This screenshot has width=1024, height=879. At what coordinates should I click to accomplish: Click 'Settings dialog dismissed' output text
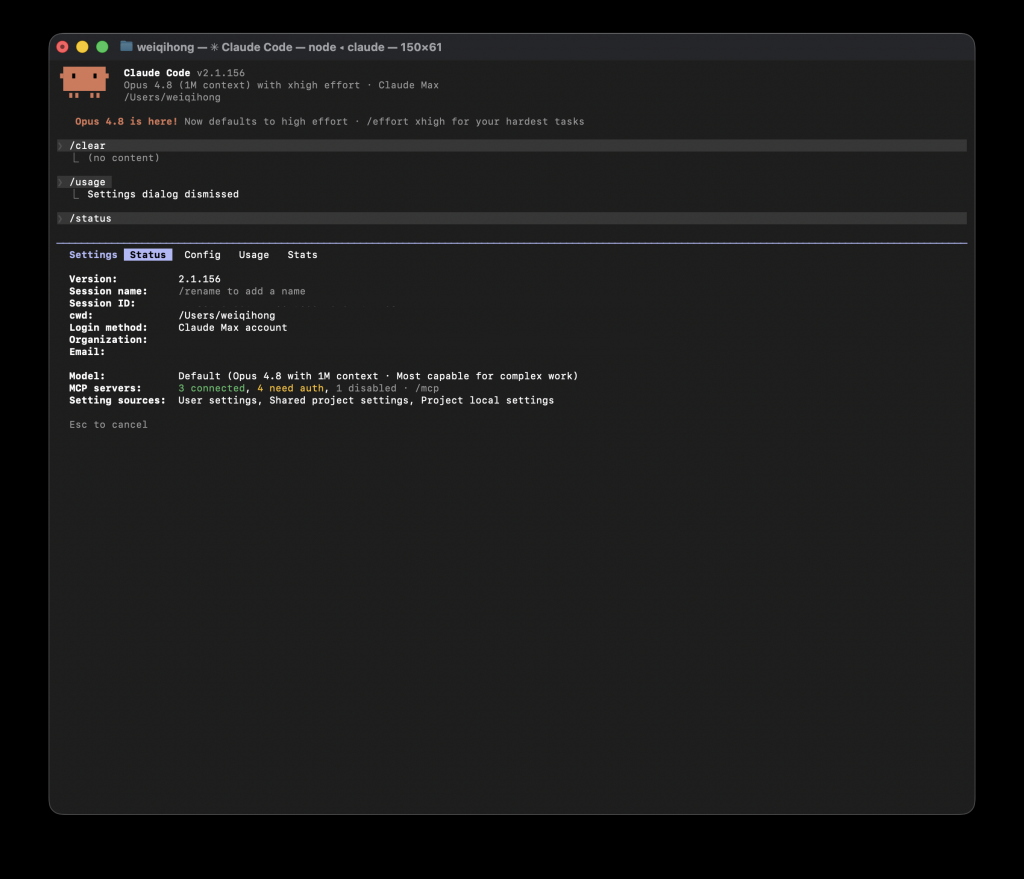click(x=163, y=195)
